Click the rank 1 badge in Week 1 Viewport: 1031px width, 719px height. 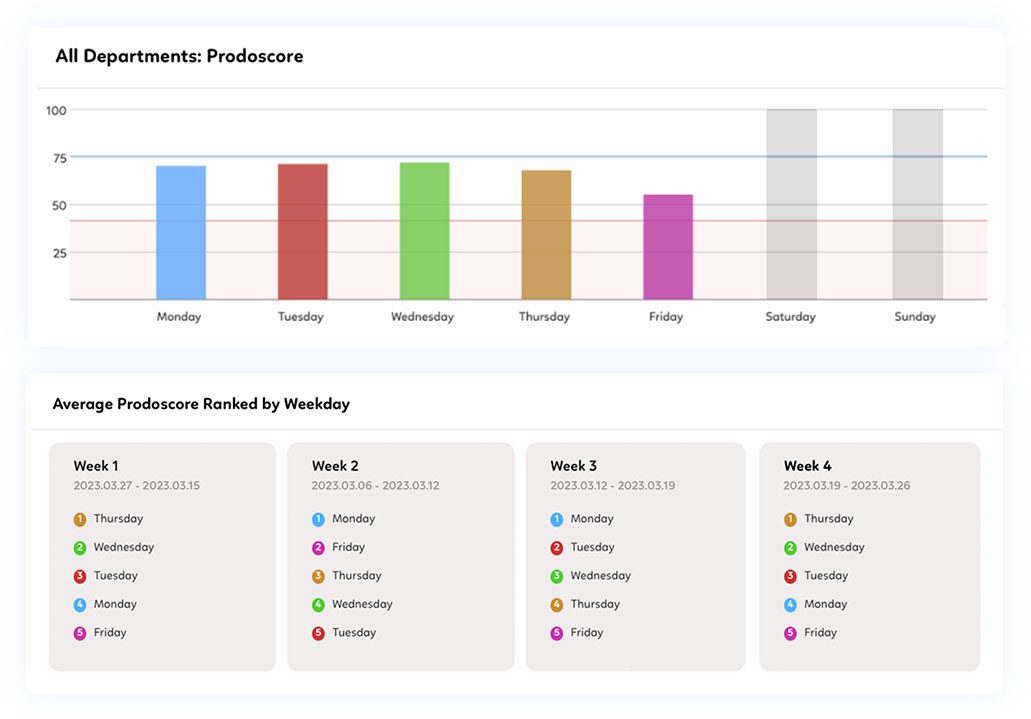pos(80,519)
